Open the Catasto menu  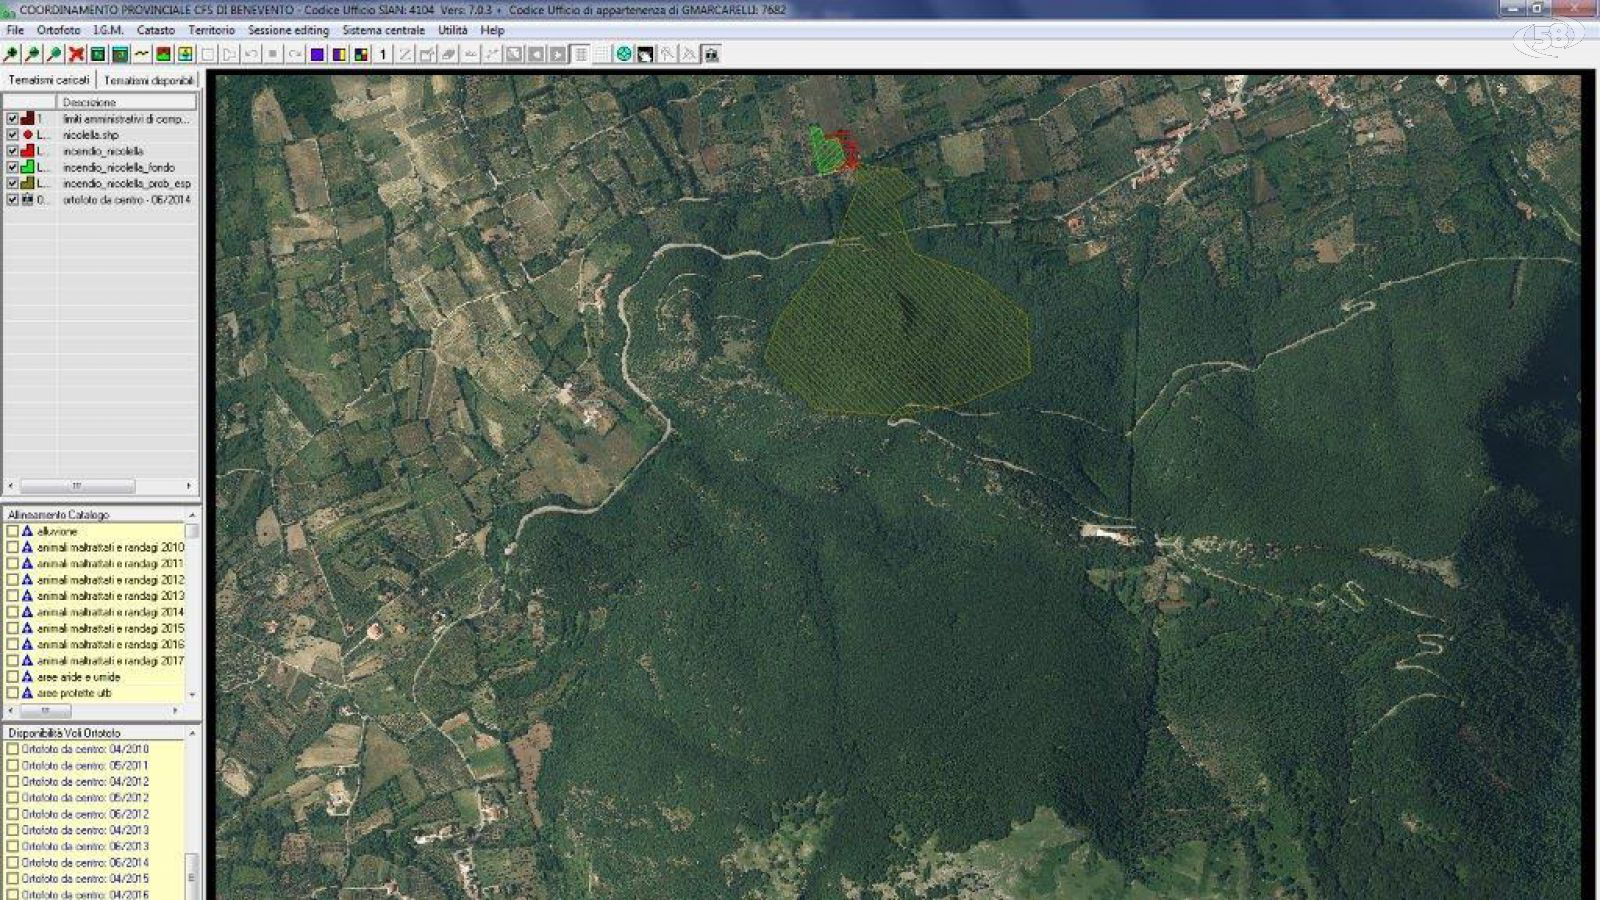coord(155,30)
